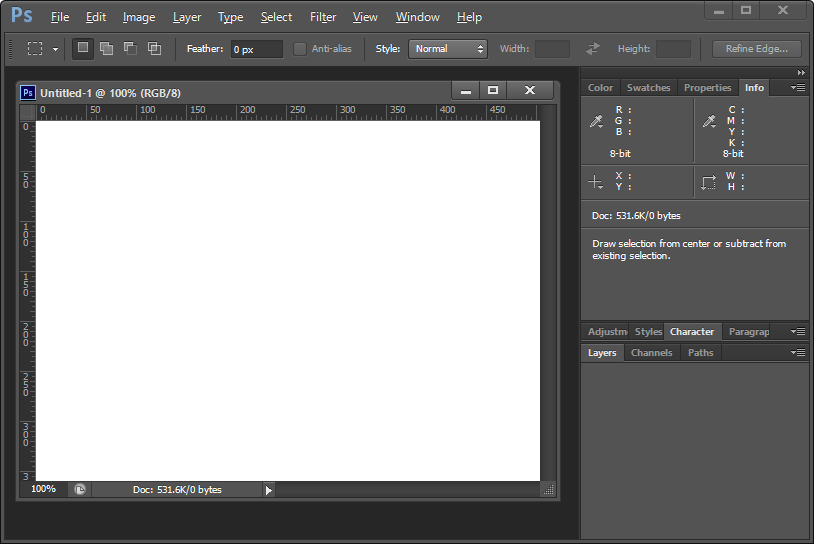Click the Doc: 531.6K/0 bytes status text

coord(177,489)
